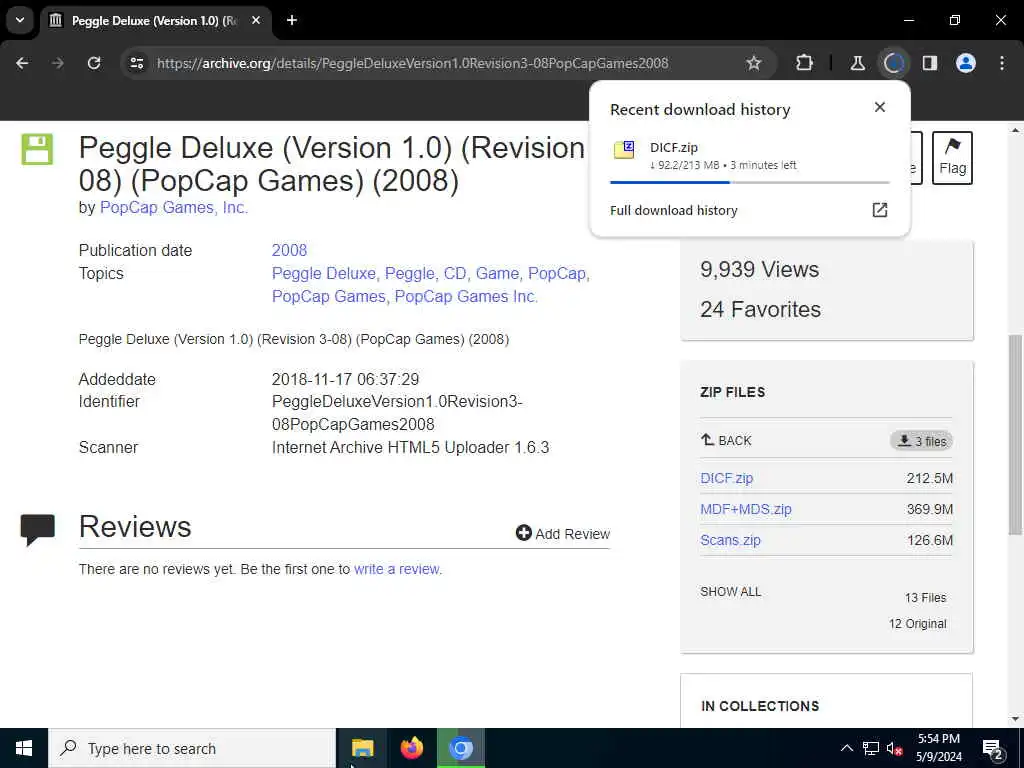
Task: Open the tab search dropdown arrow
Action: point(20,20)
